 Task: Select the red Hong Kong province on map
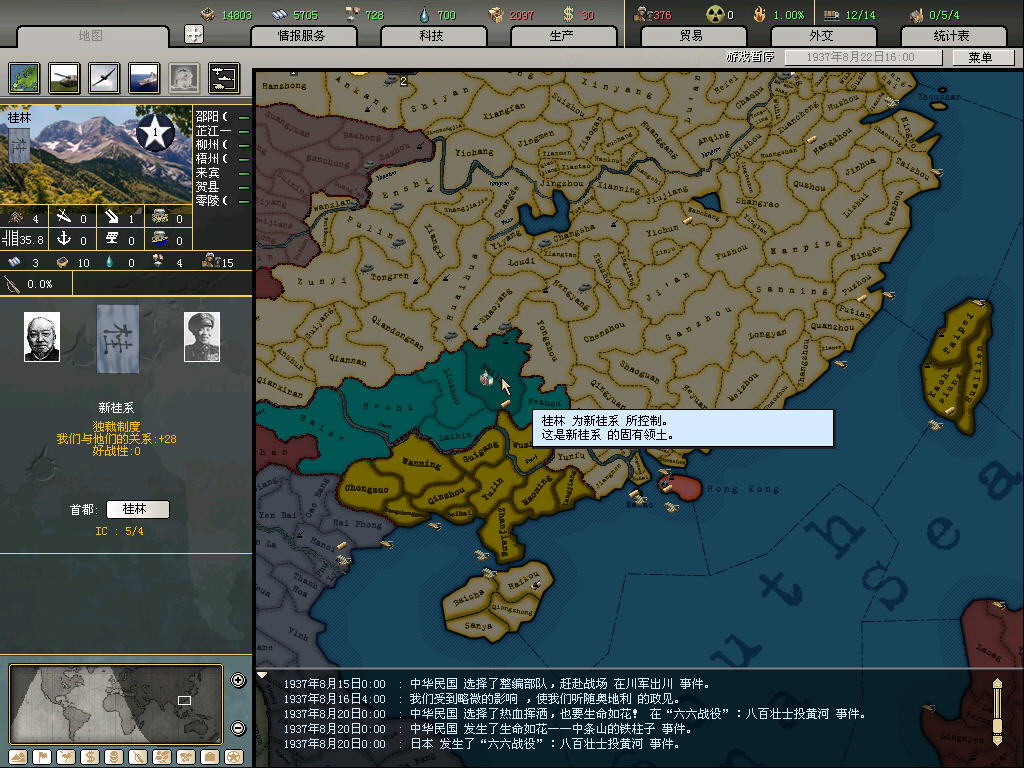tap(683, 488)
